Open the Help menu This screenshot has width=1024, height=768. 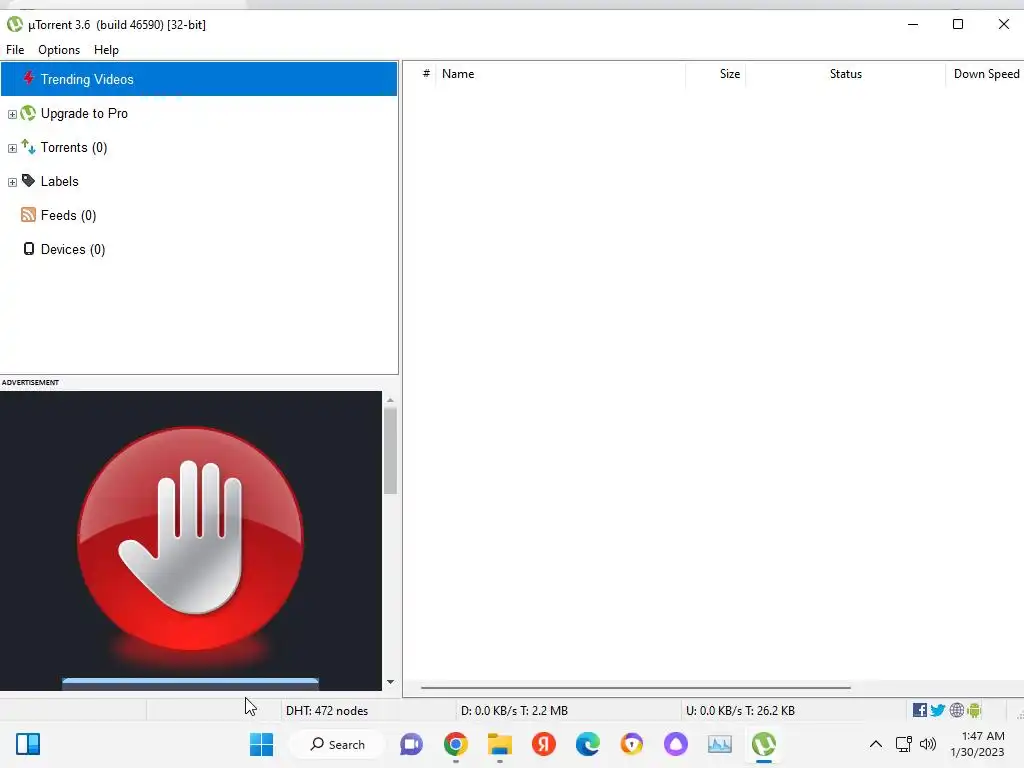pos(106,50)
